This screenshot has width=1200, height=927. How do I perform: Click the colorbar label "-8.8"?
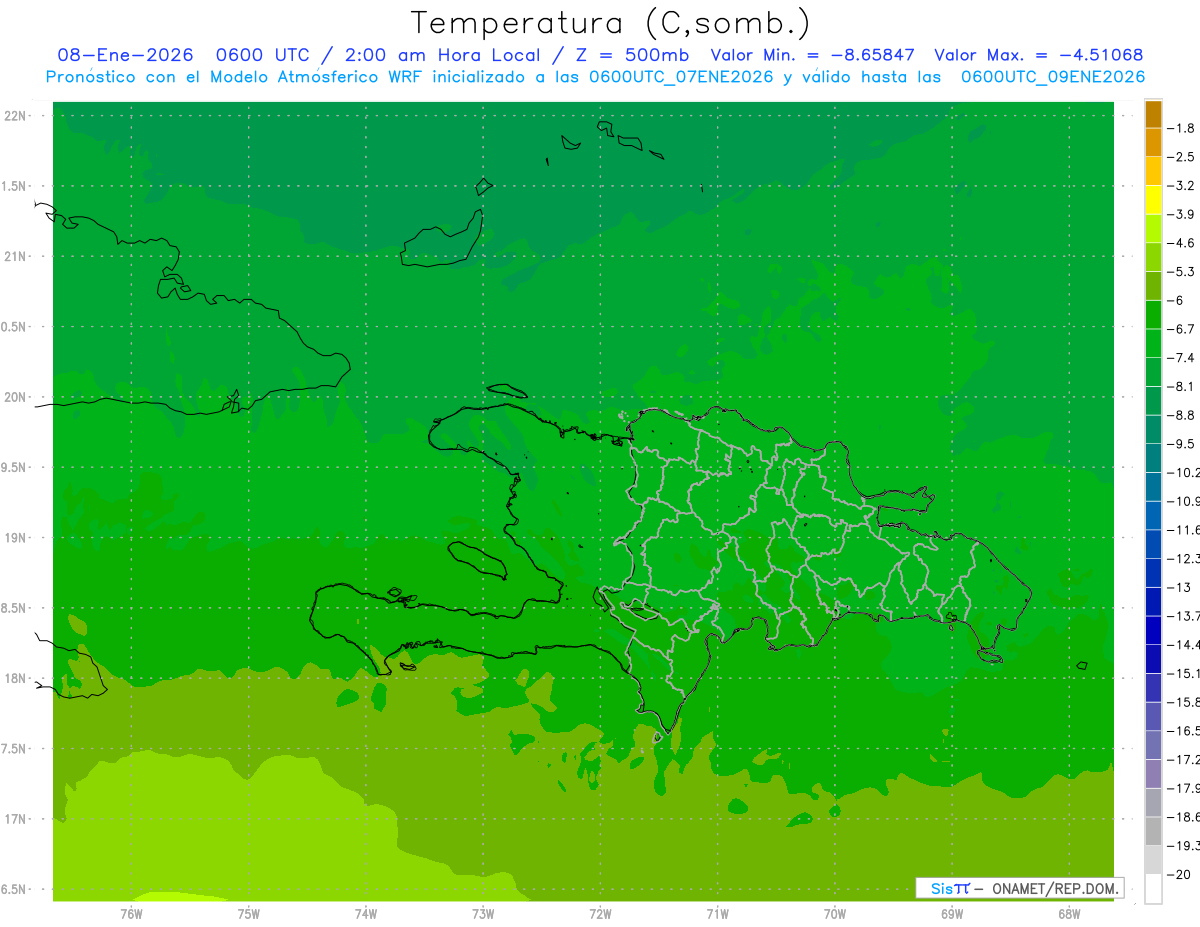click(1182, 415)
